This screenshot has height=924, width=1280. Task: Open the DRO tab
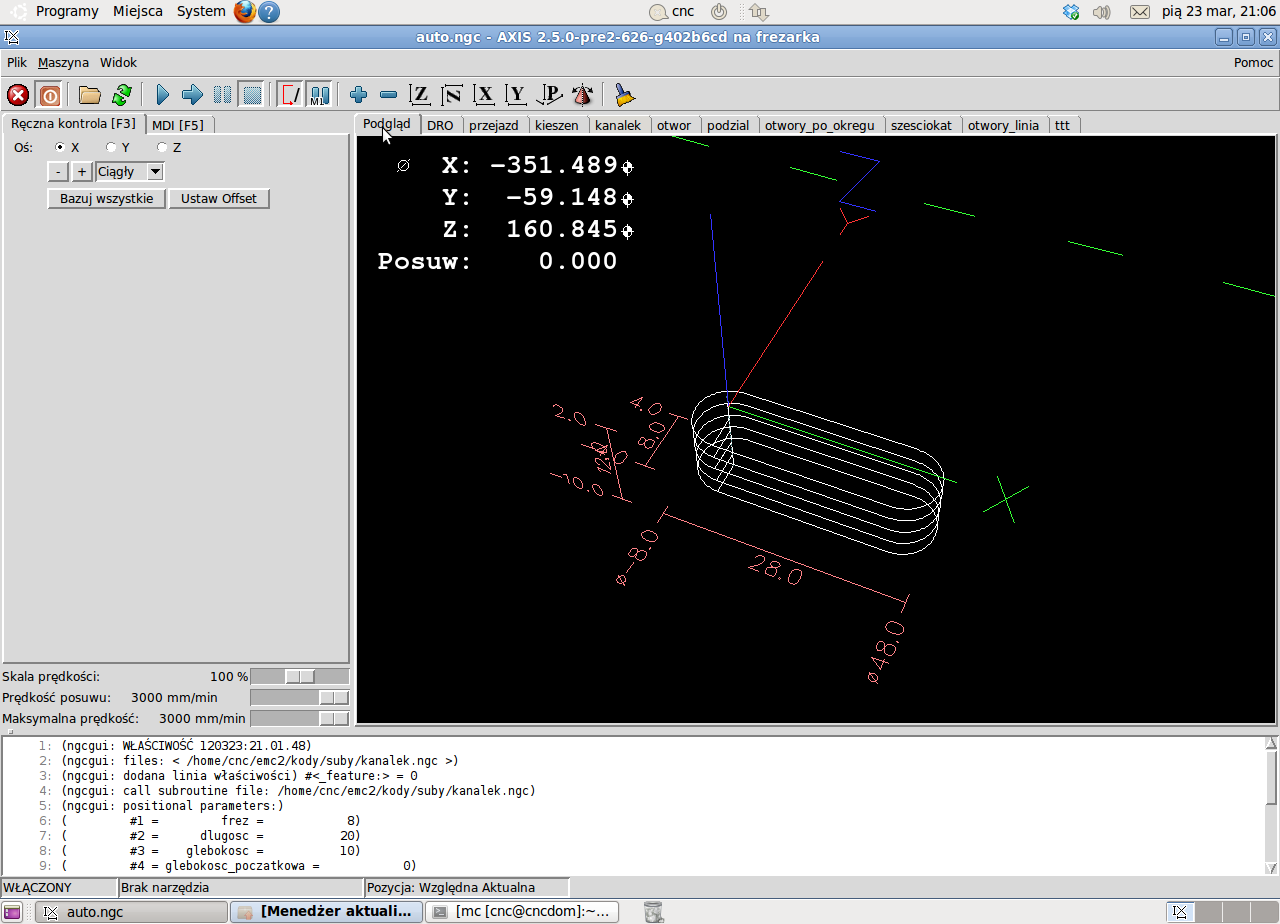[x=440, y=125]
